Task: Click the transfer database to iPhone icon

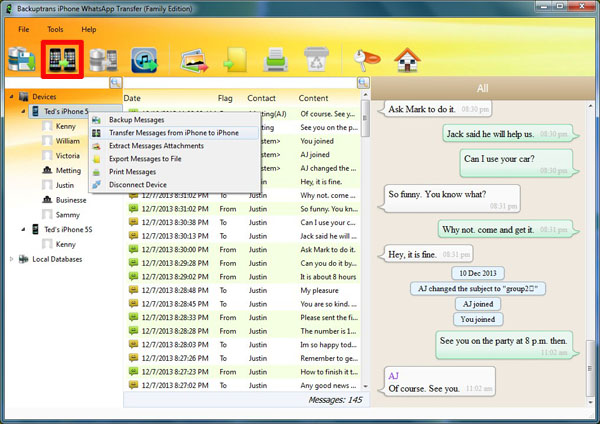Action: click(103, 60)
